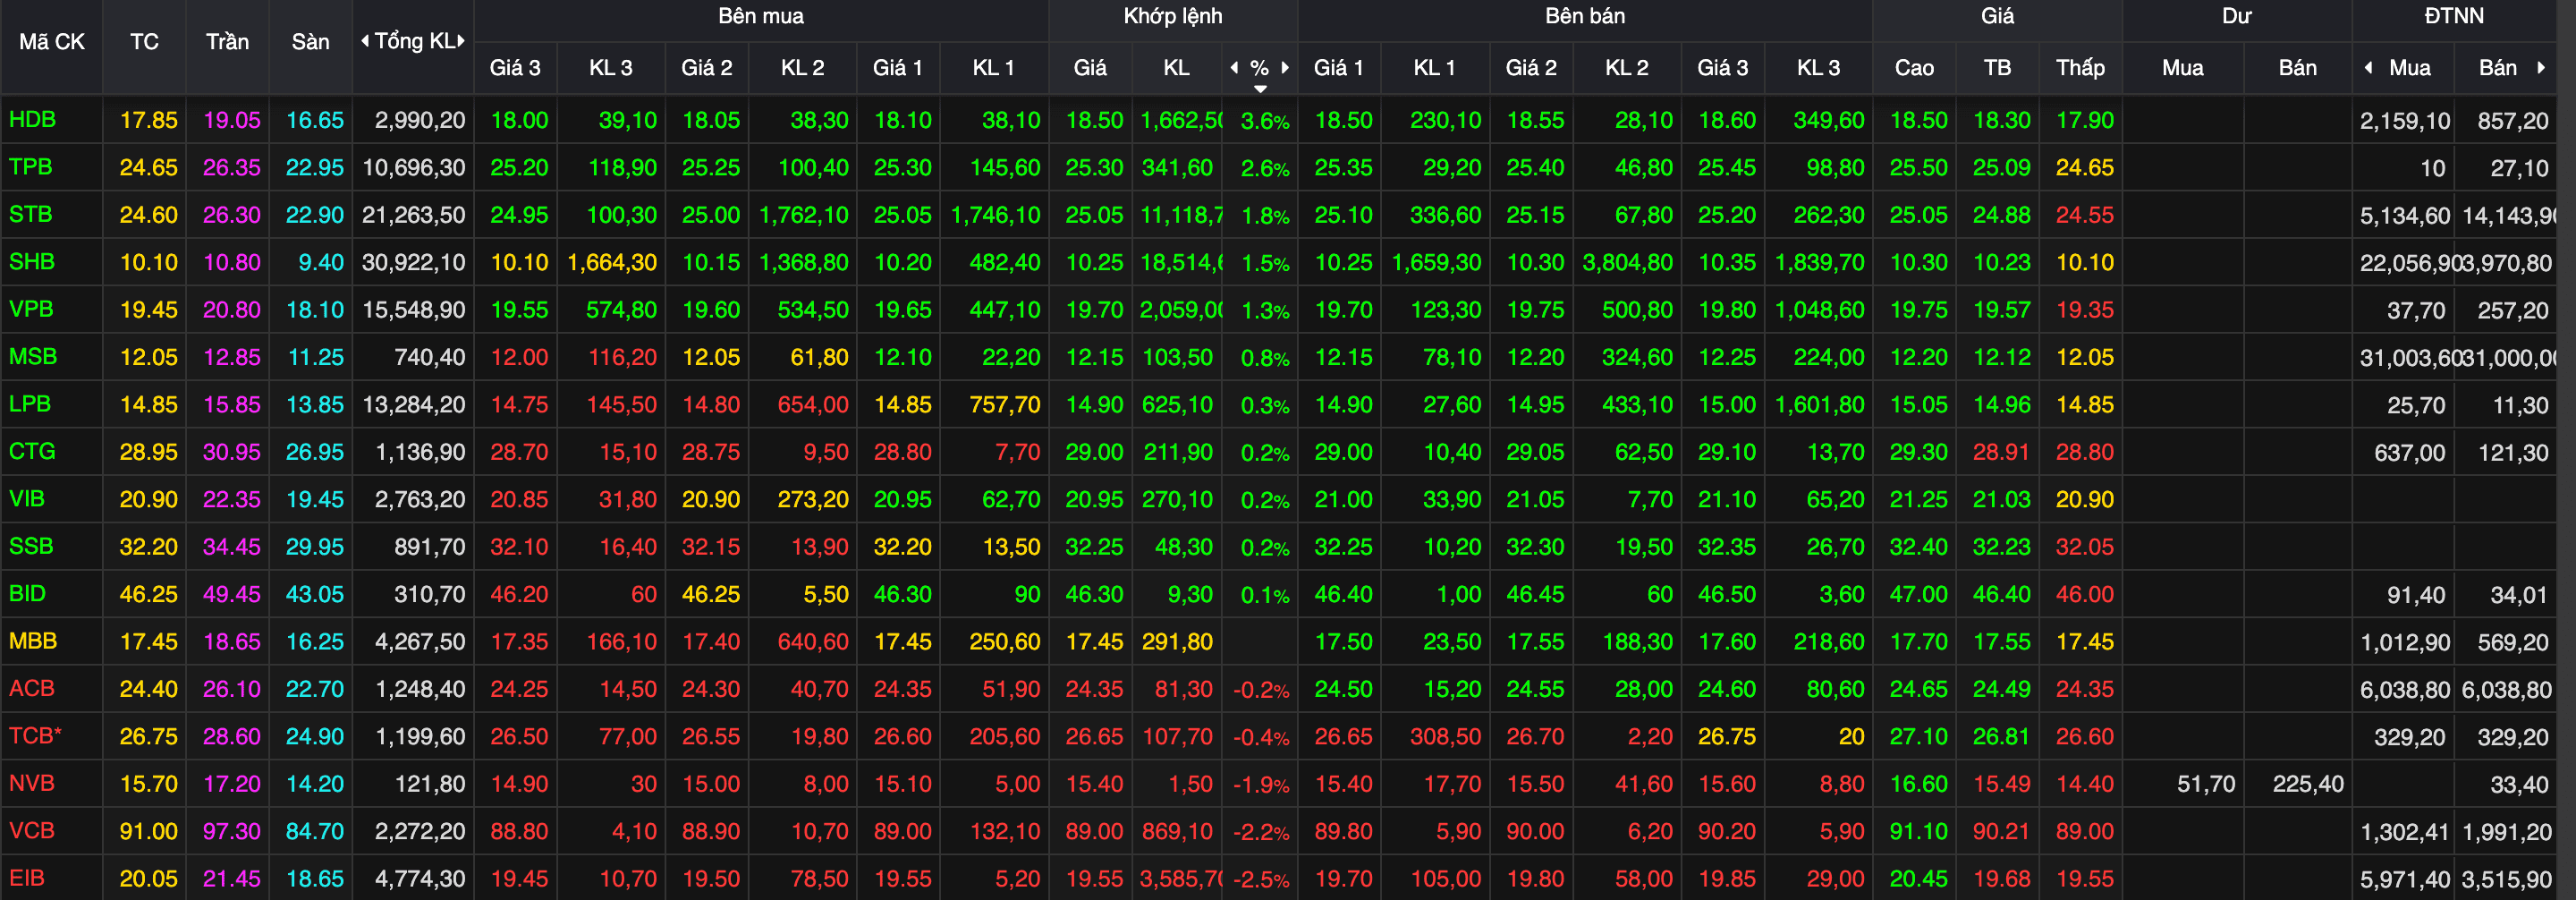This screenshot has width=2576, height=900.
Task: Select the CTG ticker
Action: click(x=31, y=451)
